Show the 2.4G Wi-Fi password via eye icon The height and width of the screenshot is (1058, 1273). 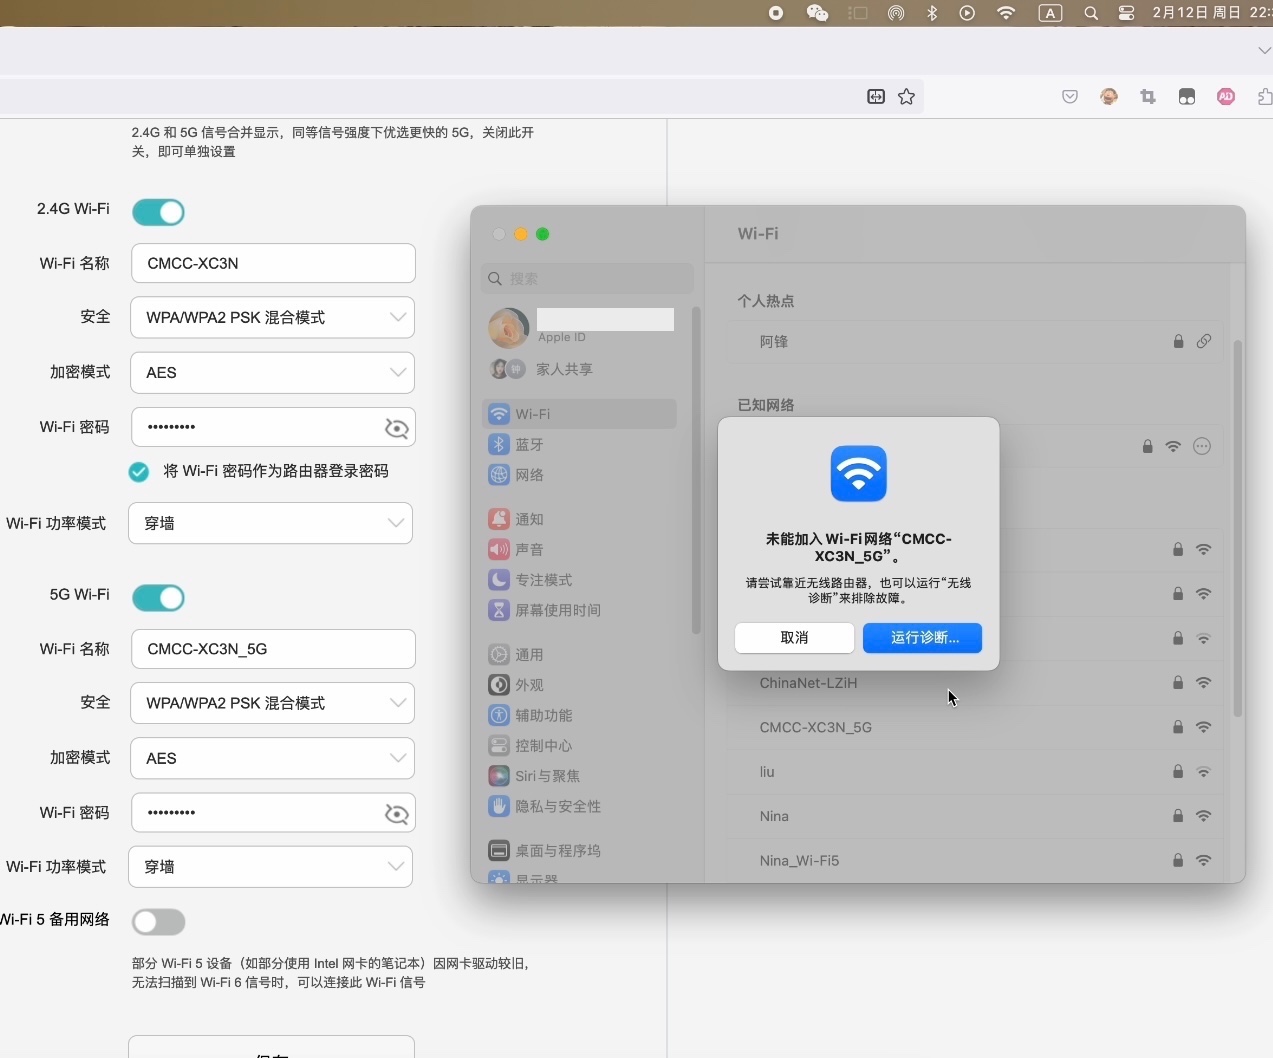[396, 428]
